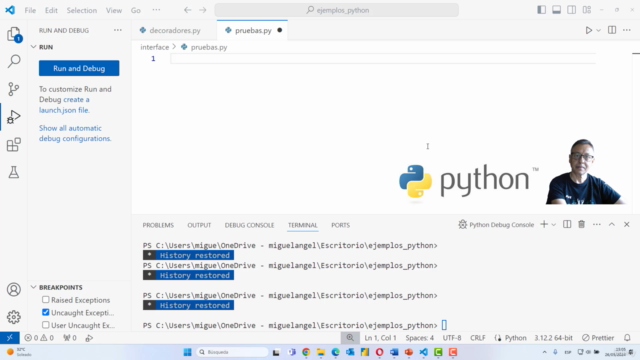
Task: Open the Explorer view in activity bar
Action: coord(14,34)
